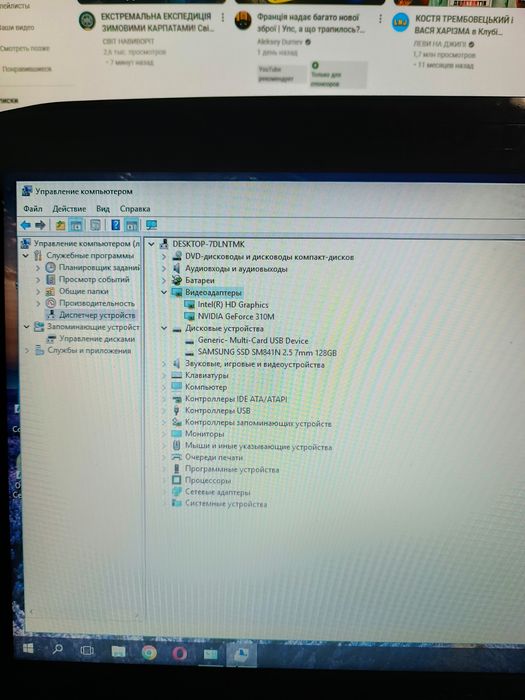The height and width of the screenshot is (700, 525).
Task: Expand Просмотр событий in left tree
Action: [x=38, y=279]
